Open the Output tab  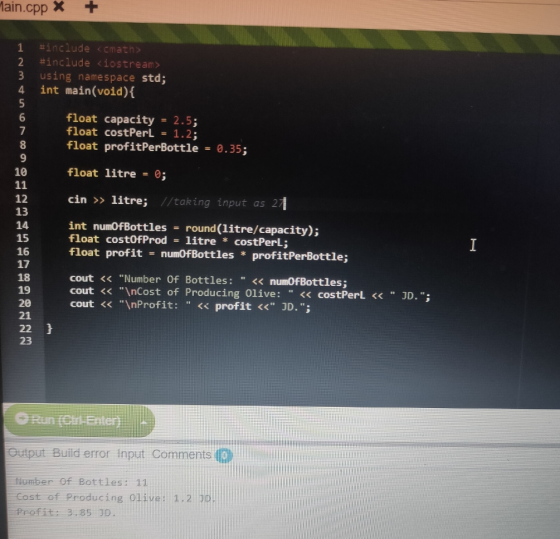click(x=27, y=453)
